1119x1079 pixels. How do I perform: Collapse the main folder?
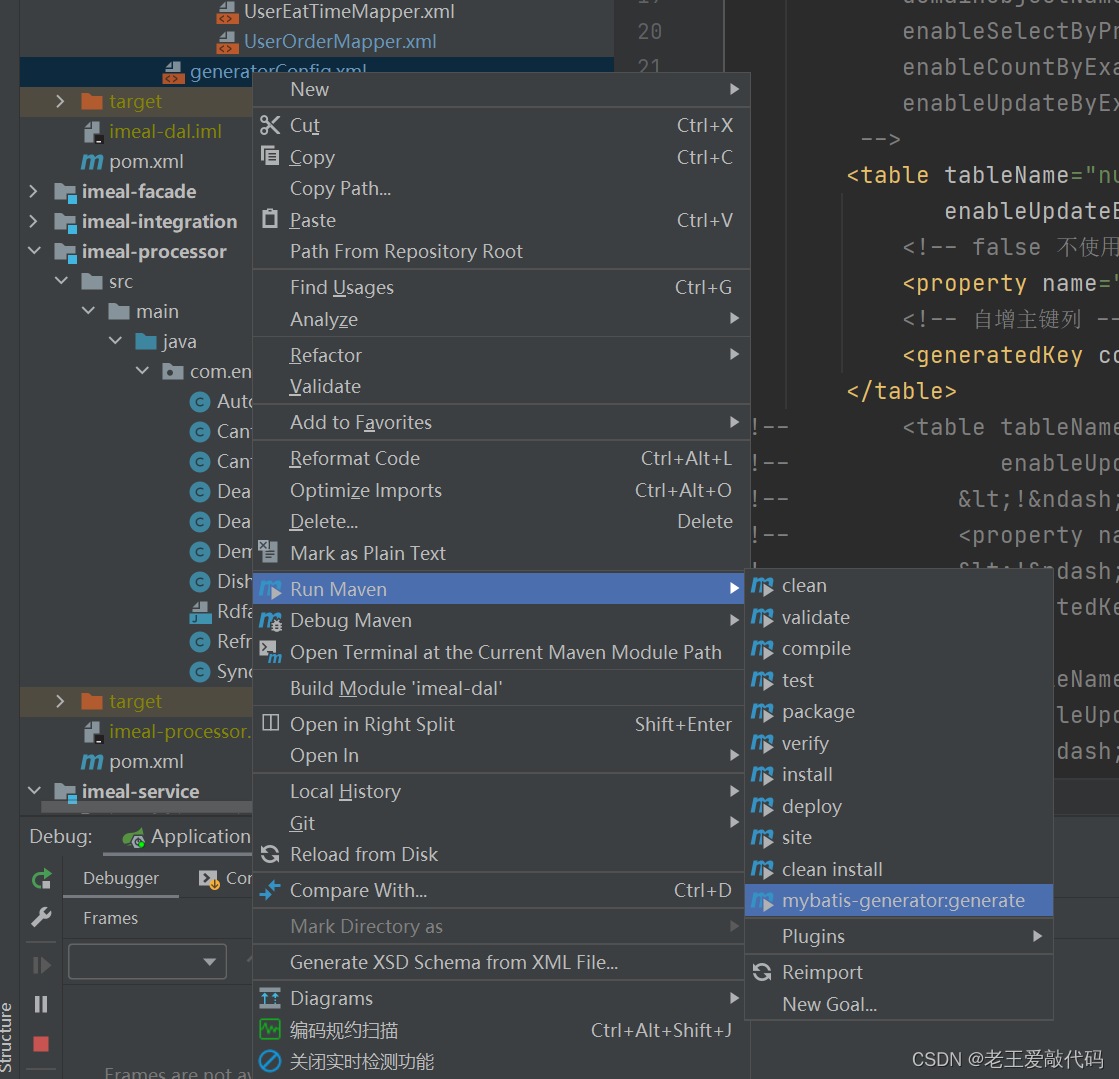[x=88, y=311]
